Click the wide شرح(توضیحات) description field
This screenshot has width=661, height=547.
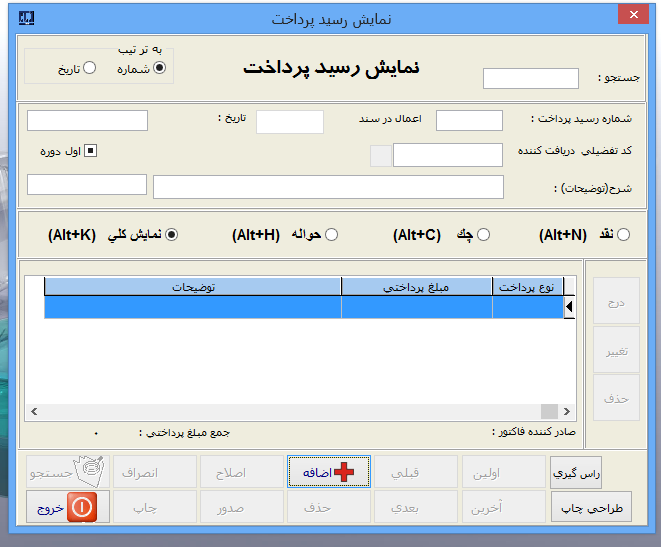328,187
